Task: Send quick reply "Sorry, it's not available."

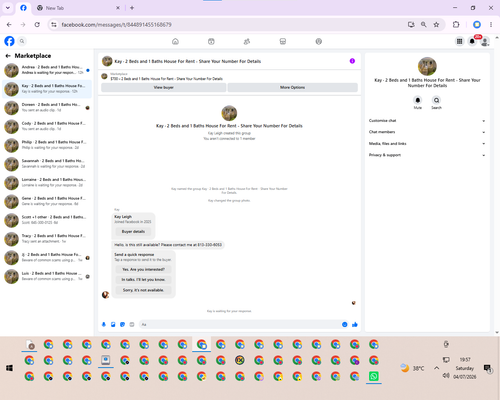Action: [x=143, y=290]
